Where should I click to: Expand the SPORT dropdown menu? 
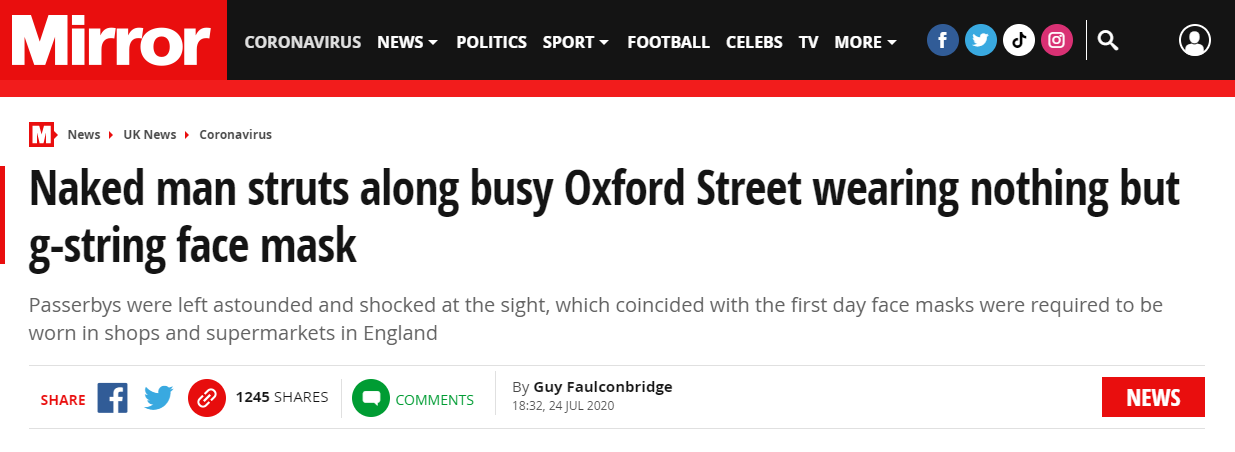575,42
